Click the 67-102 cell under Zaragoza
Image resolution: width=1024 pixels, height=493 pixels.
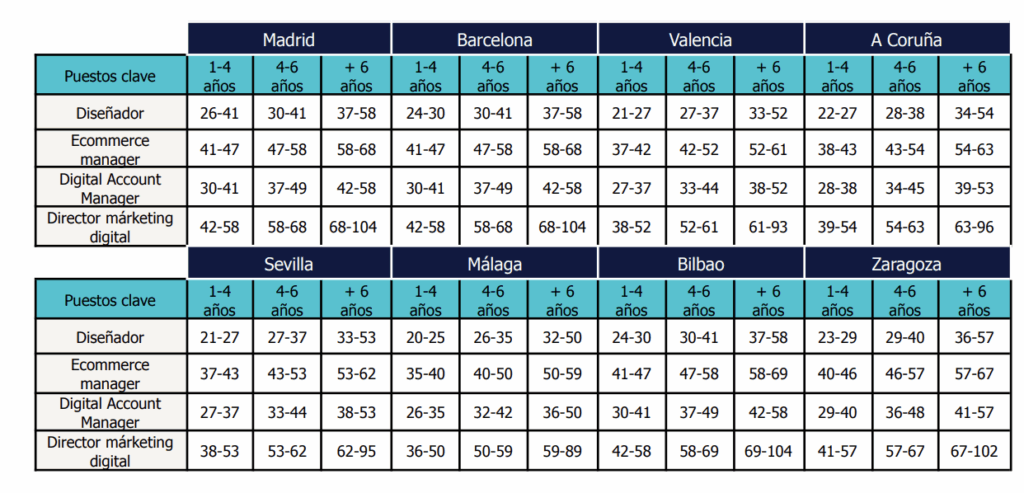[973, 451]
